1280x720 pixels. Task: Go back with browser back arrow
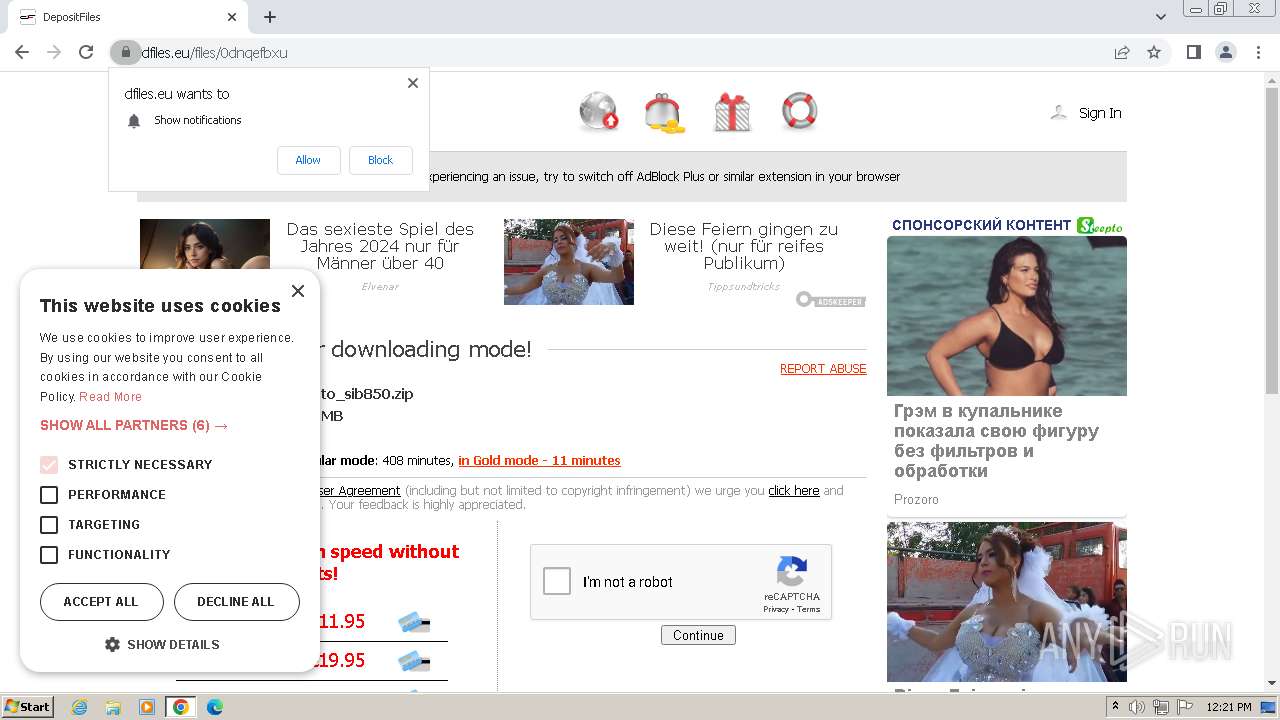[22, 53]
